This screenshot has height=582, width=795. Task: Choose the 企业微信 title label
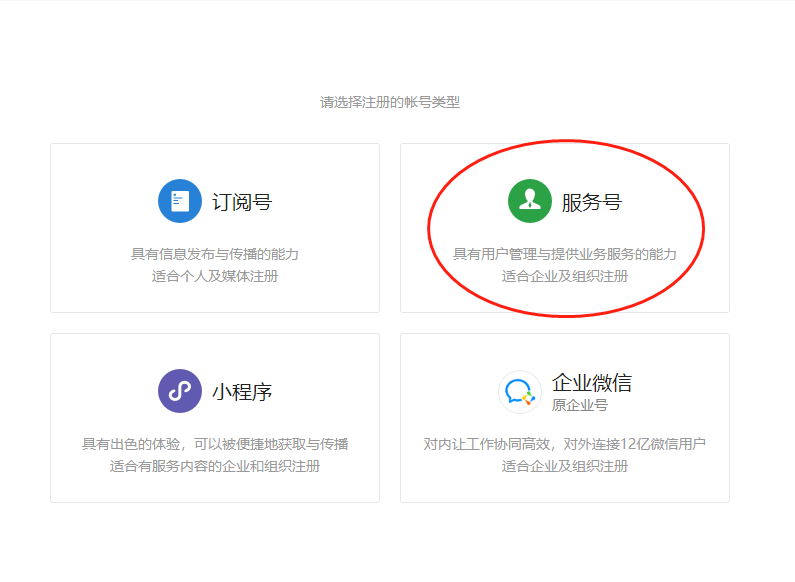pyautogui.click(x=592, y=383)
